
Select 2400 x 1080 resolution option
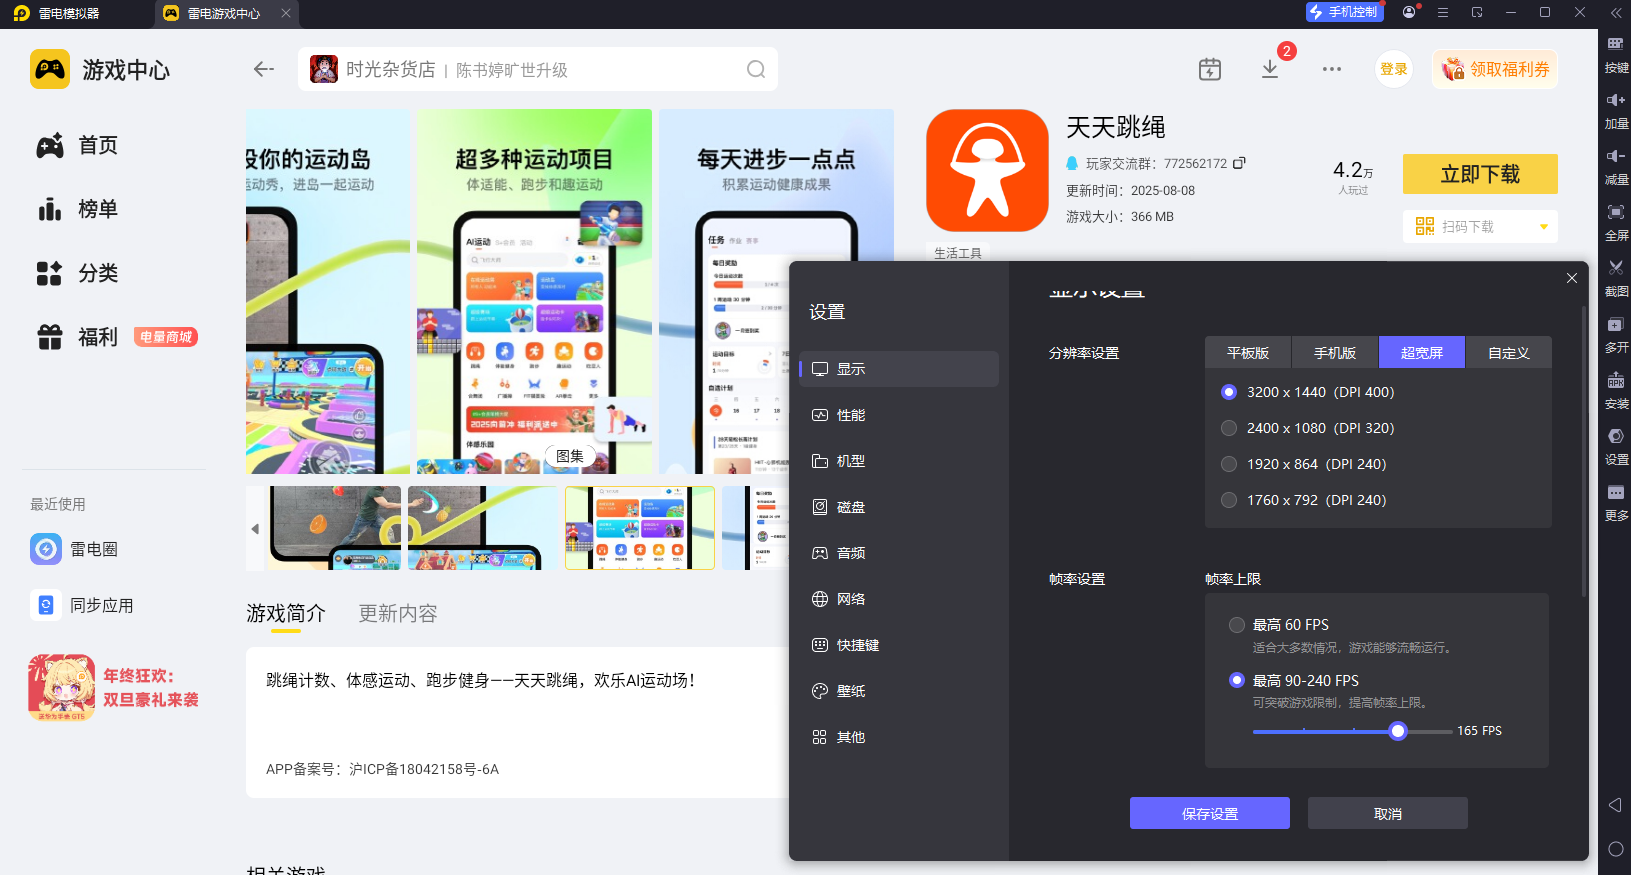(1229, 428)
